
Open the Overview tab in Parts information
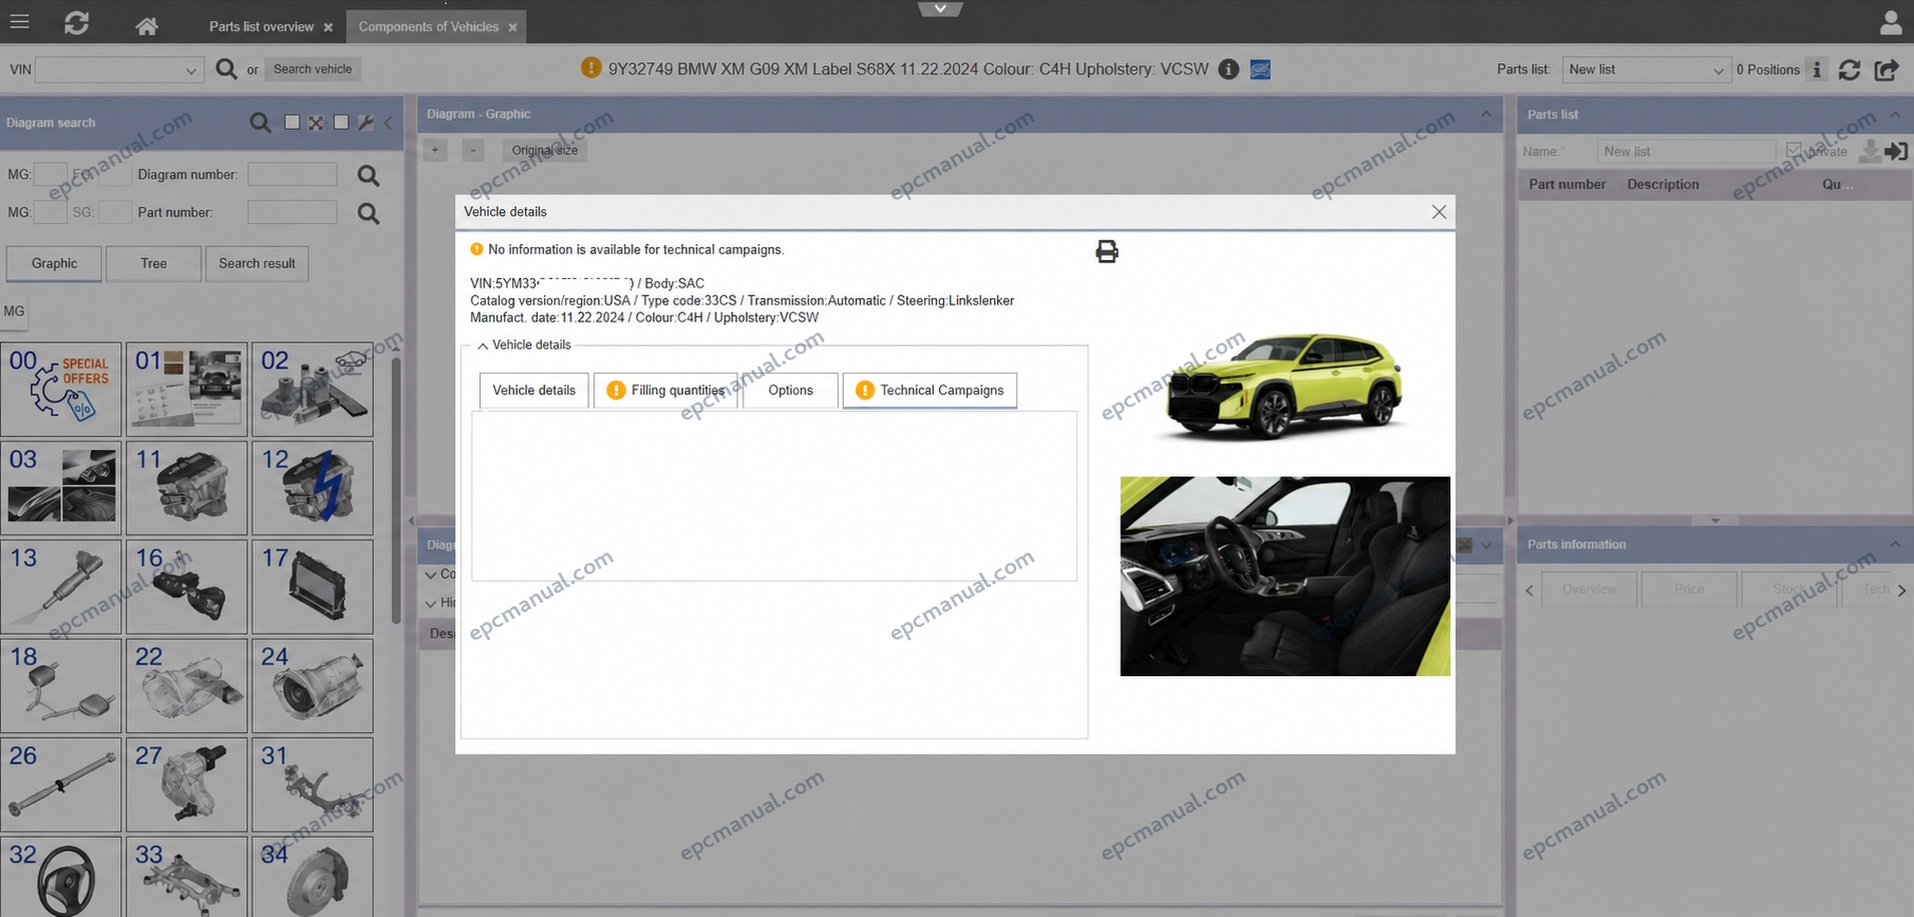pyautogui.click(x=1589, y=589)
